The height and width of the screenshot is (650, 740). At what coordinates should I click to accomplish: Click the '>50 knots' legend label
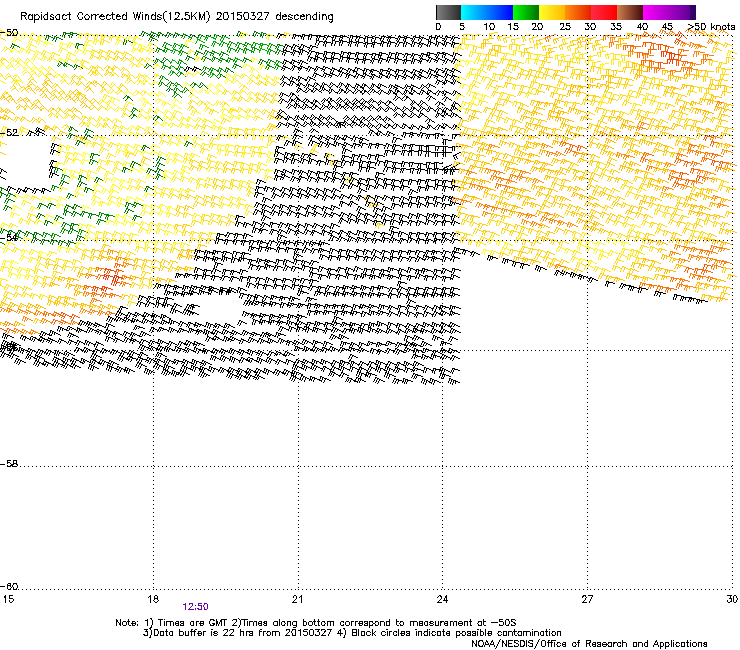[712, 27]
